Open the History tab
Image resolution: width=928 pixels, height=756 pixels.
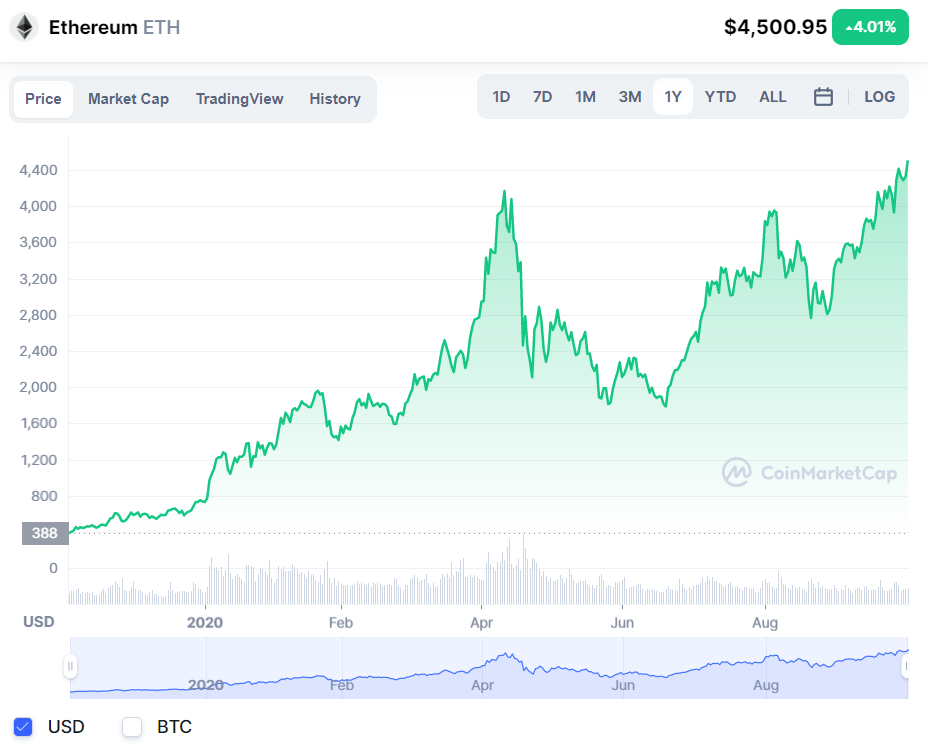(335, 99)
